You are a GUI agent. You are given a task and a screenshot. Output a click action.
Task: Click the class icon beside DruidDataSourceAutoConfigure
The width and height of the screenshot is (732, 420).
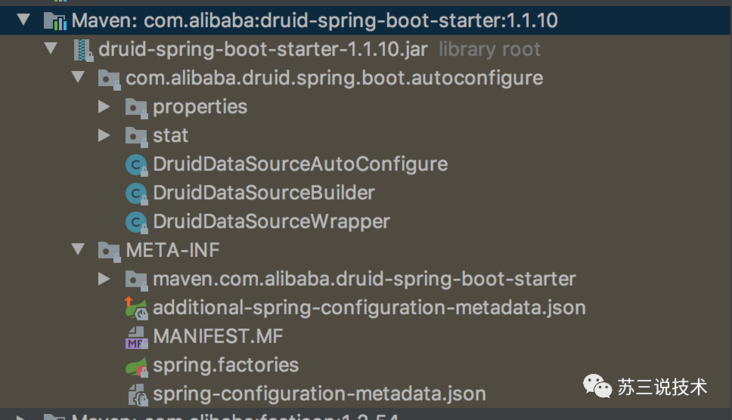(137, 164)
